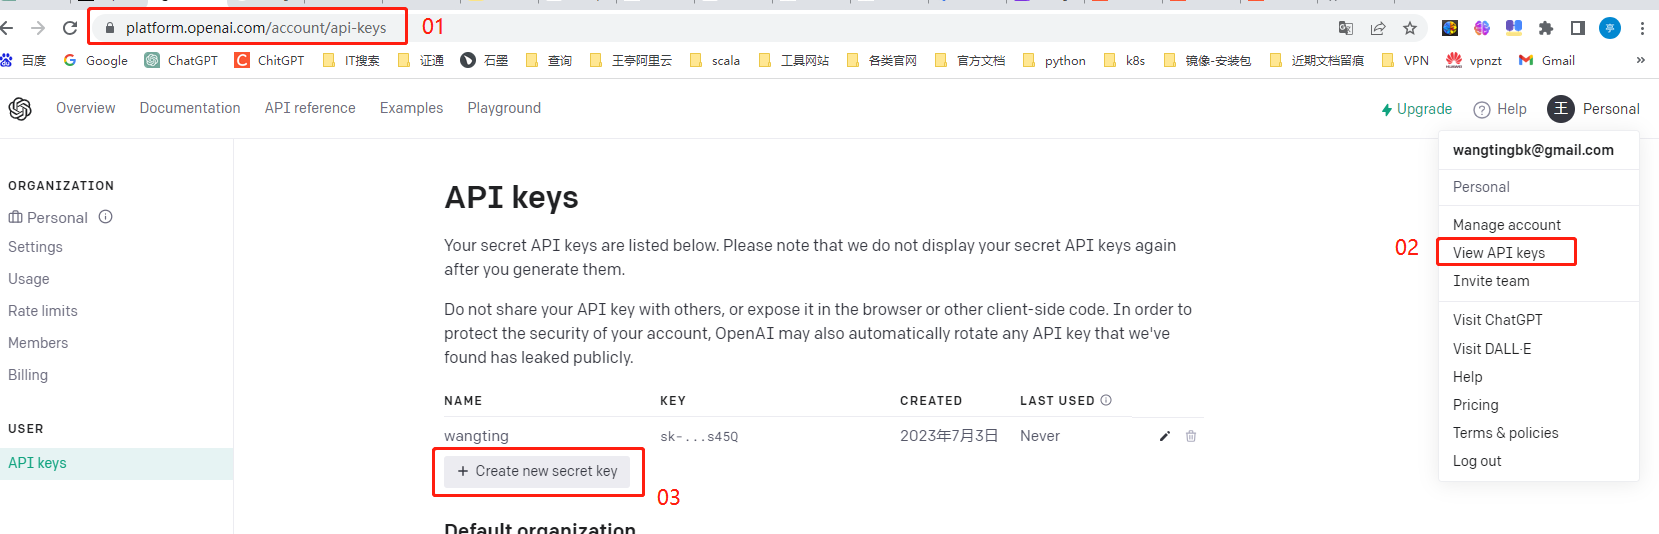Toggle the Personal account menu
Viewport: 1659px width, 534px height.
click(1593, 109)
